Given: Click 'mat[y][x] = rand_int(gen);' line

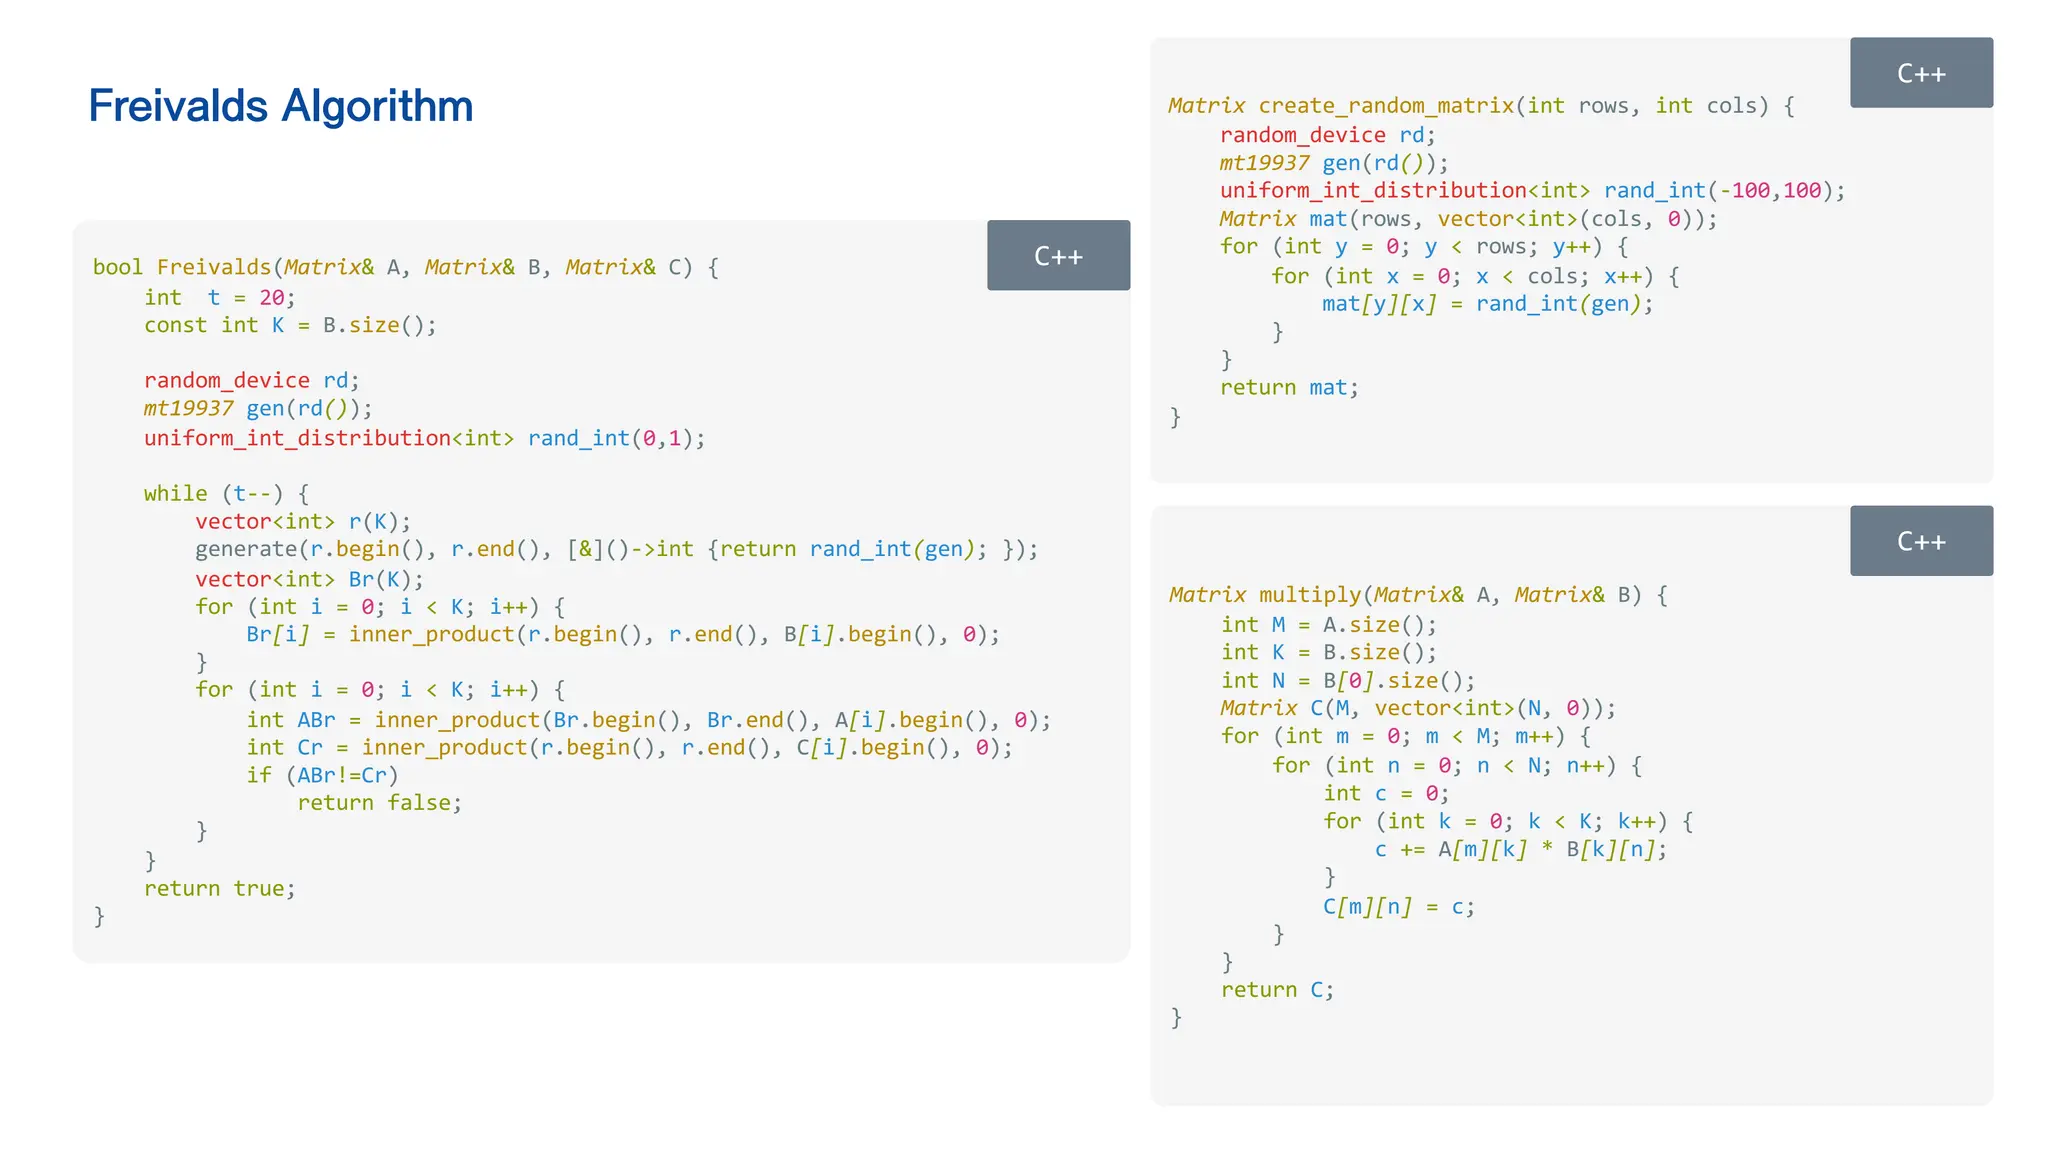Looking at the screenshot, I should (x=1487, y=304).
